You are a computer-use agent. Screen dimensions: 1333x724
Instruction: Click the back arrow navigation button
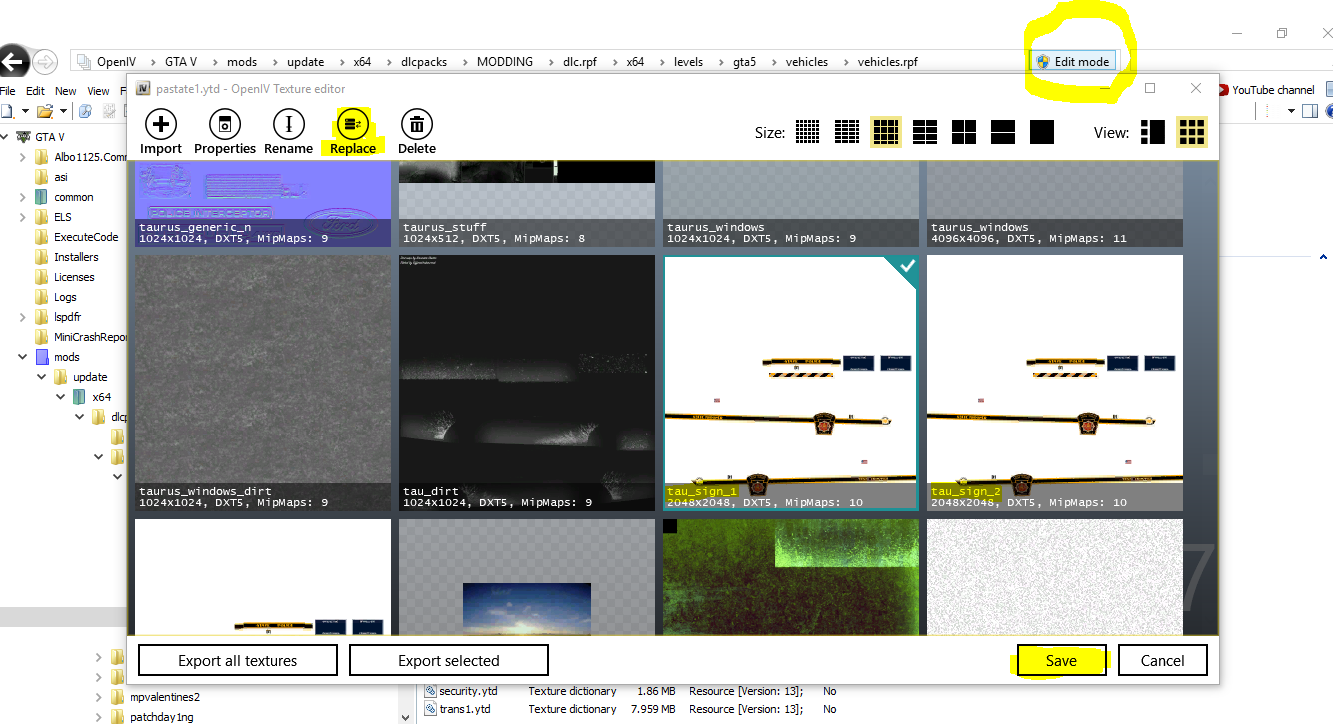coord(12,62)
